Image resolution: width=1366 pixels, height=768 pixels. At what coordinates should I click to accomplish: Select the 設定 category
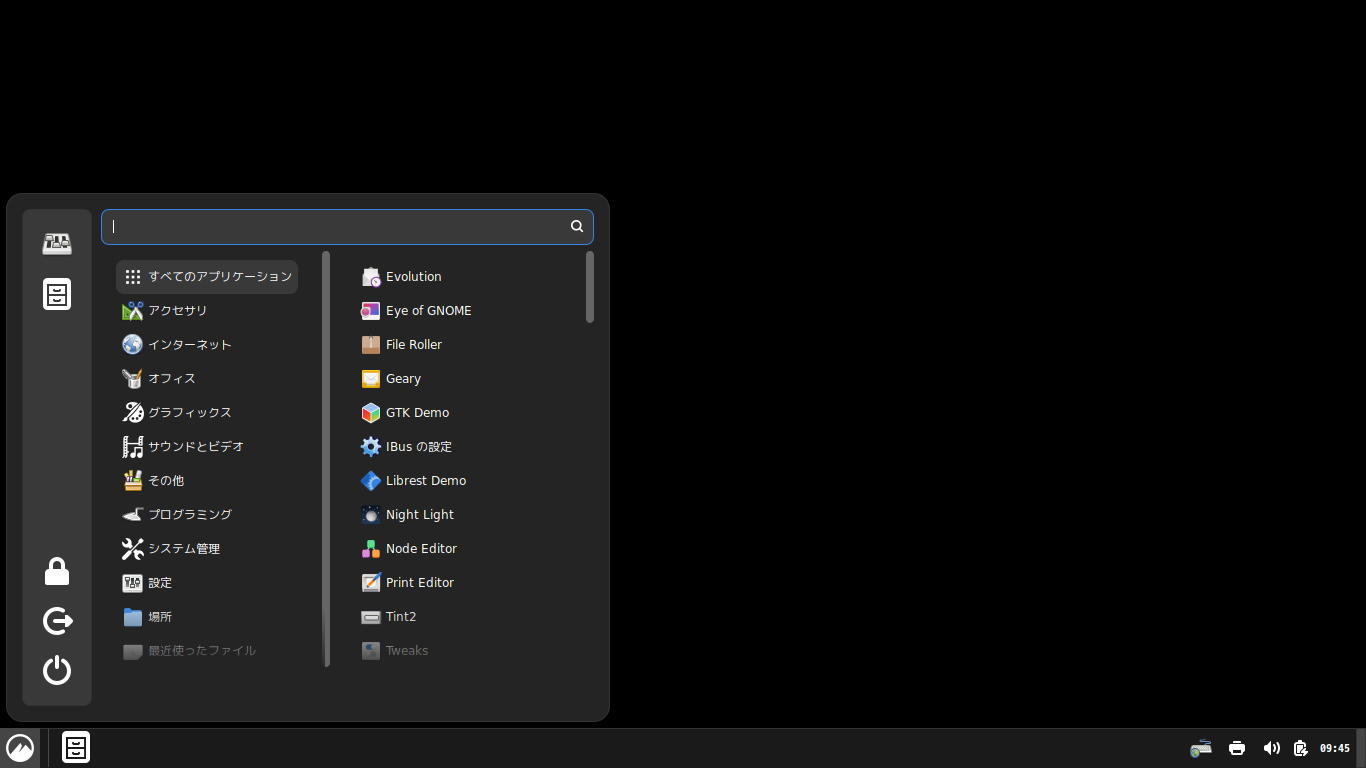point(207,583)
